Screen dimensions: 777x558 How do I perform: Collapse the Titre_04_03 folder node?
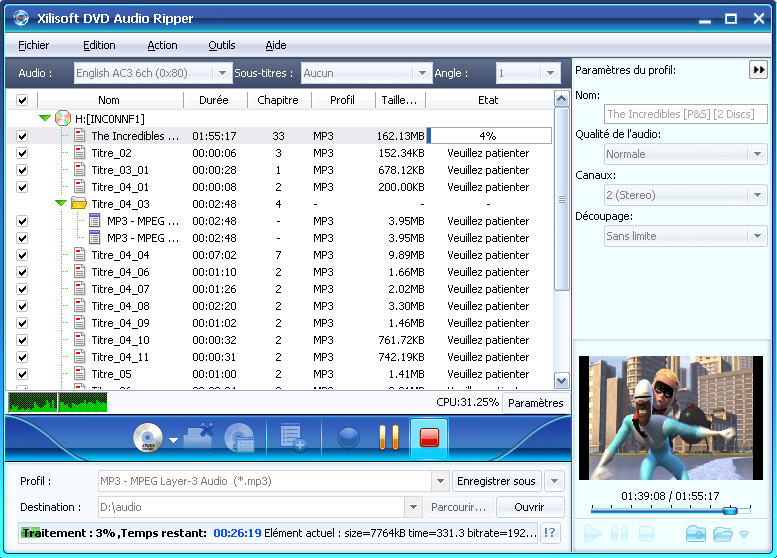[x=60, y=203]
